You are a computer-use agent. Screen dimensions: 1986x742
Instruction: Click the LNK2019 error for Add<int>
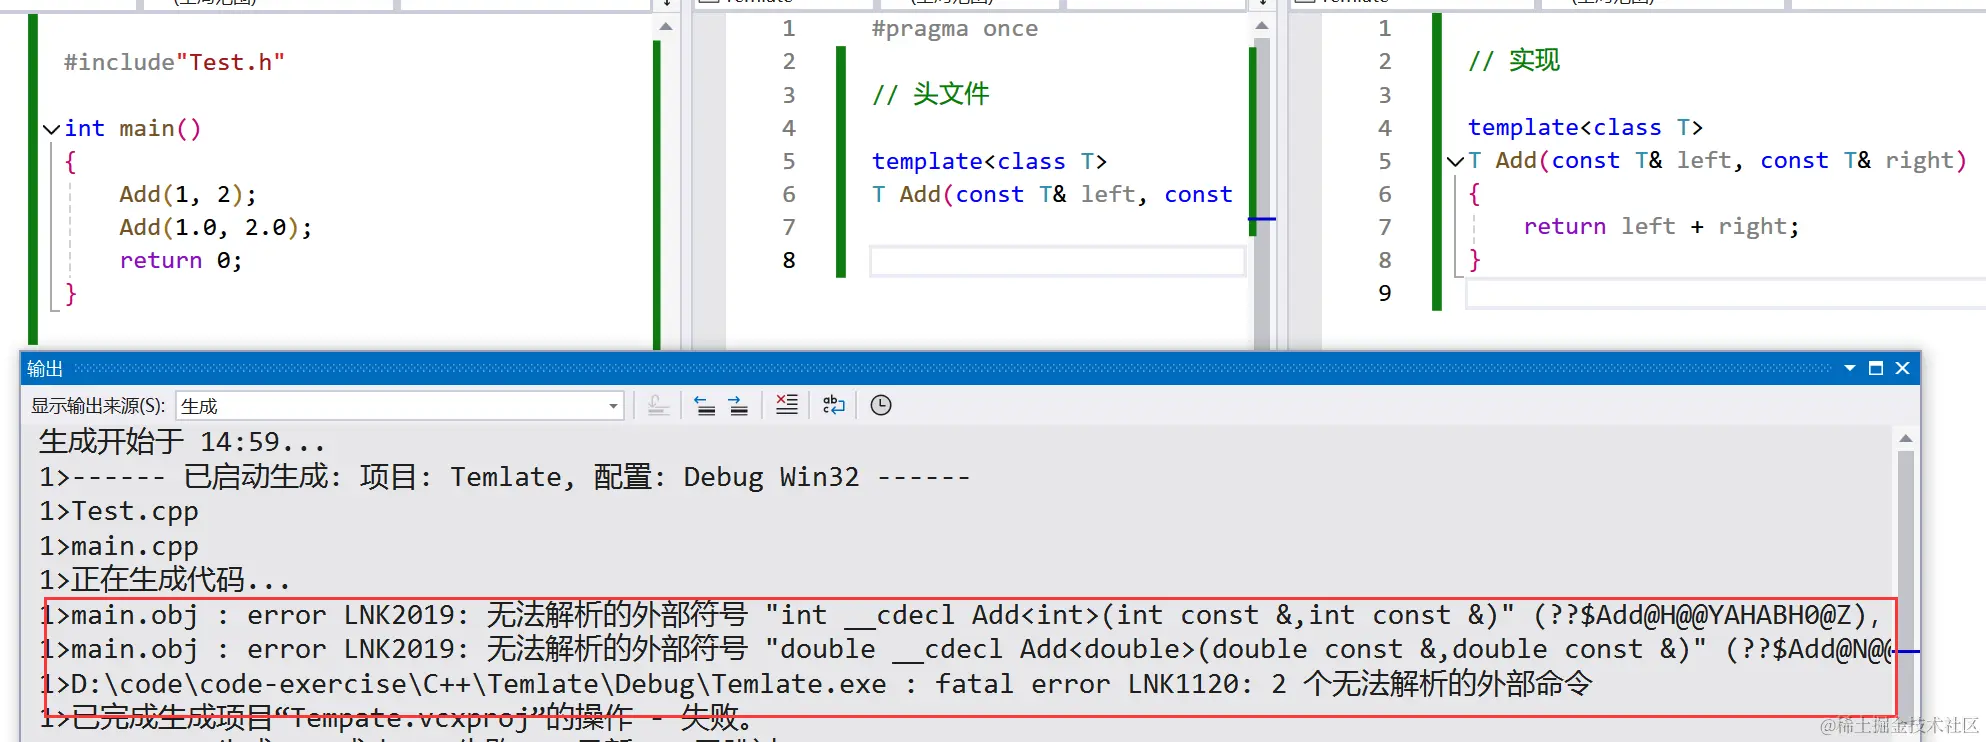click(x=961, y=615)
